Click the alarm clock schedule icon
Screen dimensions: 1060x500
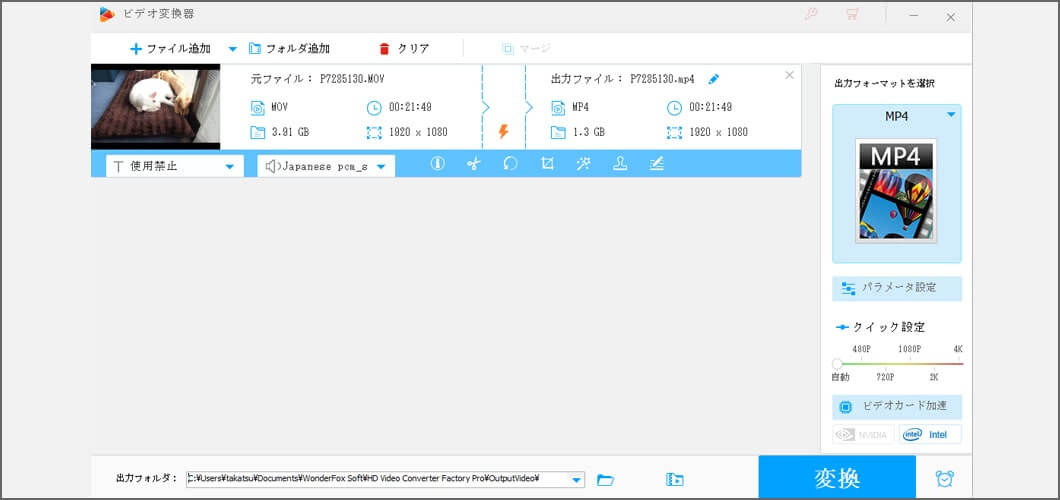pyautogui.click(x=944, y=479)
